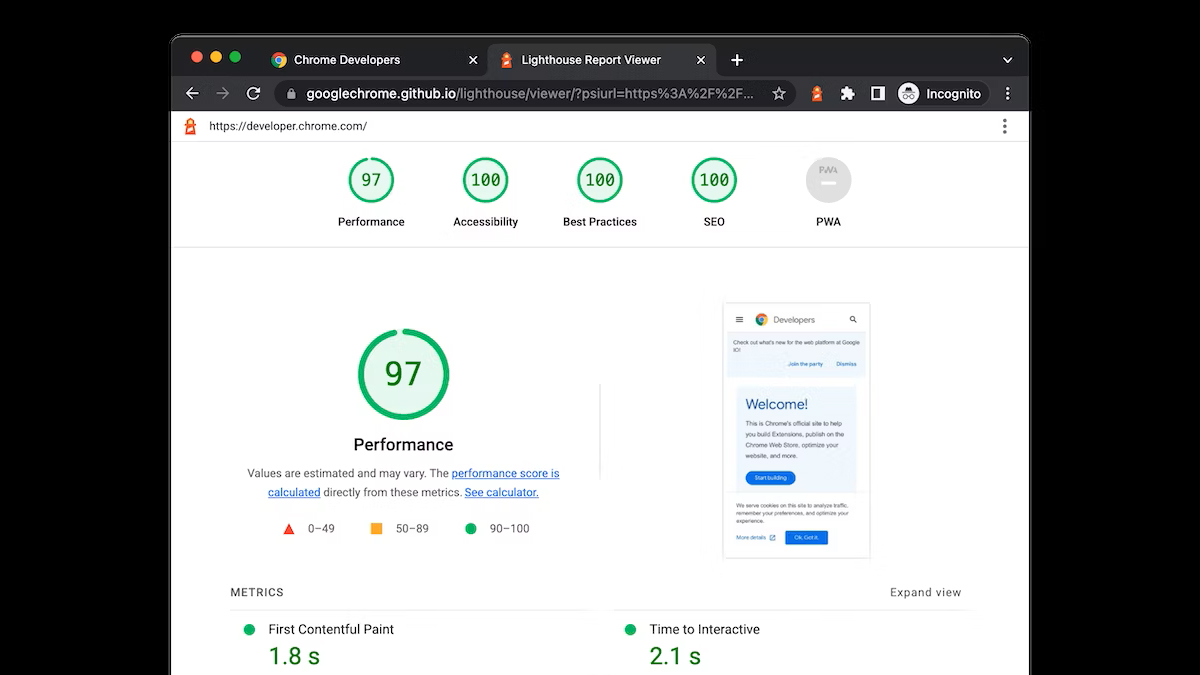1200x675 pixels.
Task: Open the Extensions puzzle piece menu
Action: (847, 93)
